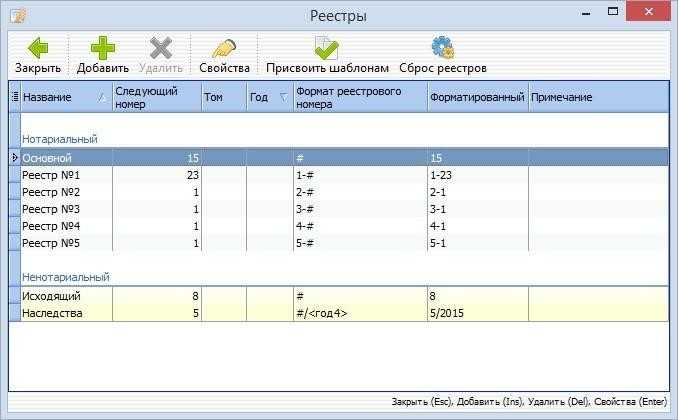Select the Реестр №3 row
Screen dimensions: 678x420
(344, 209)
